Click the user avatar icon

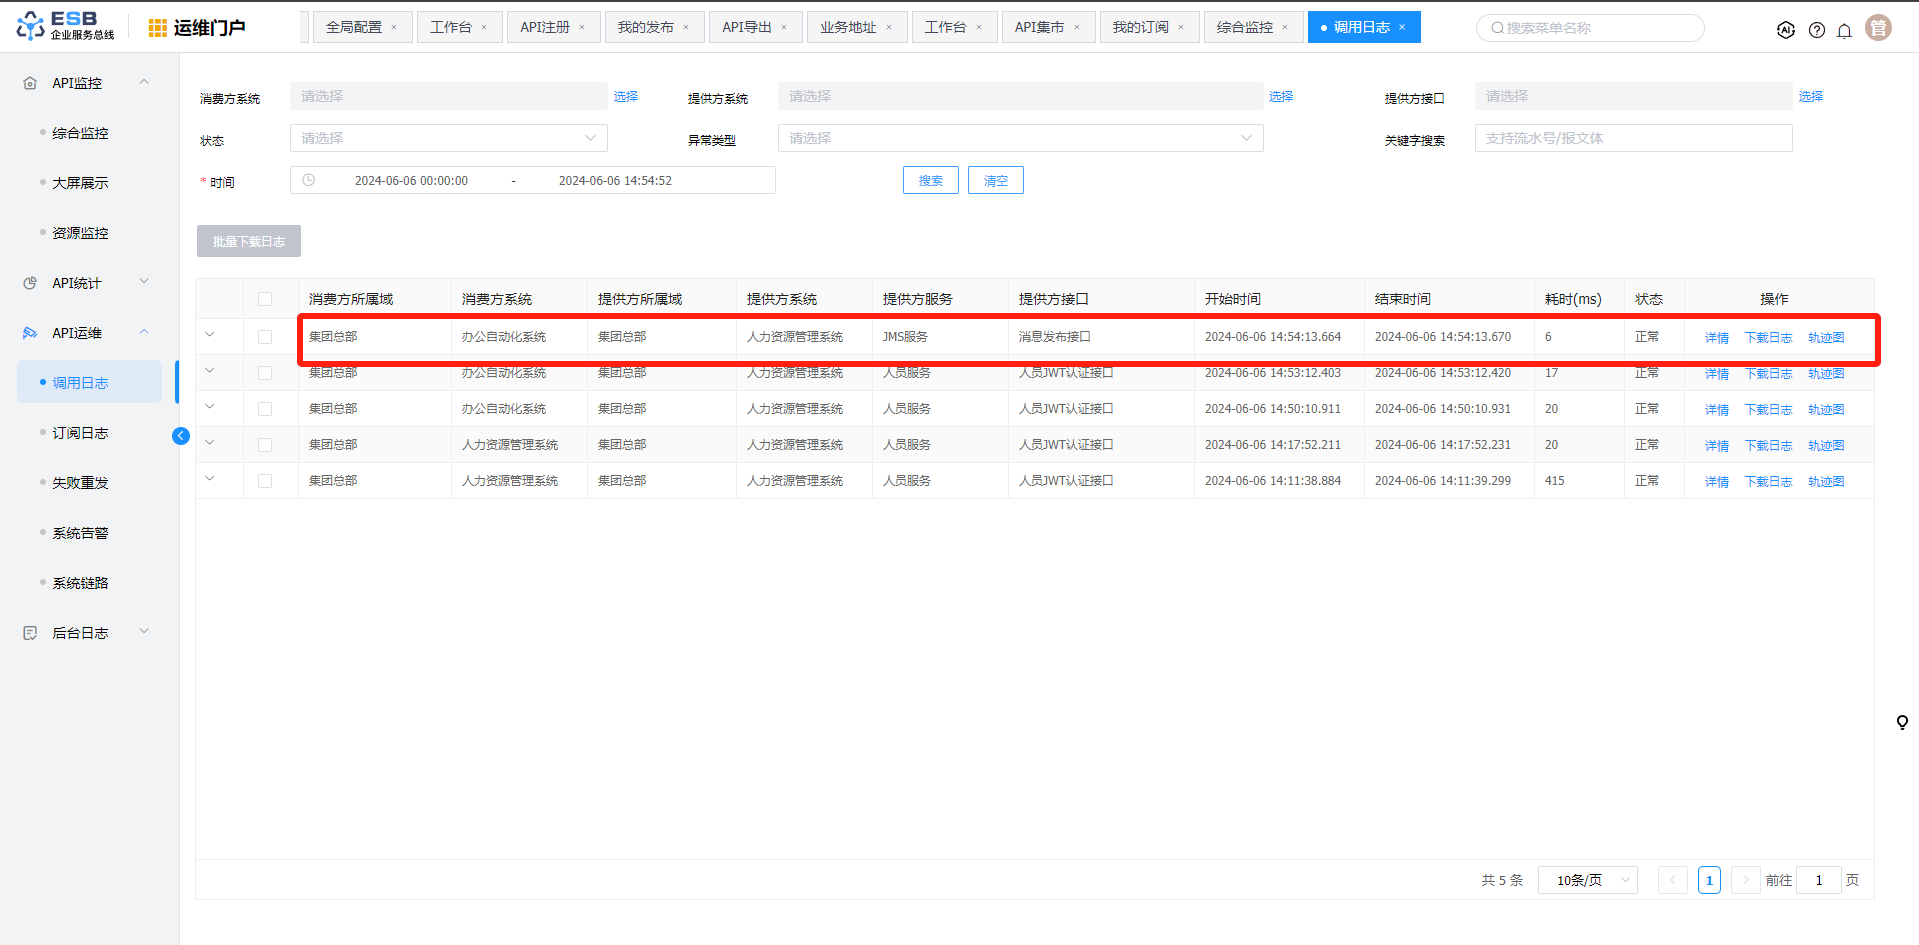tap(1879, 28)
